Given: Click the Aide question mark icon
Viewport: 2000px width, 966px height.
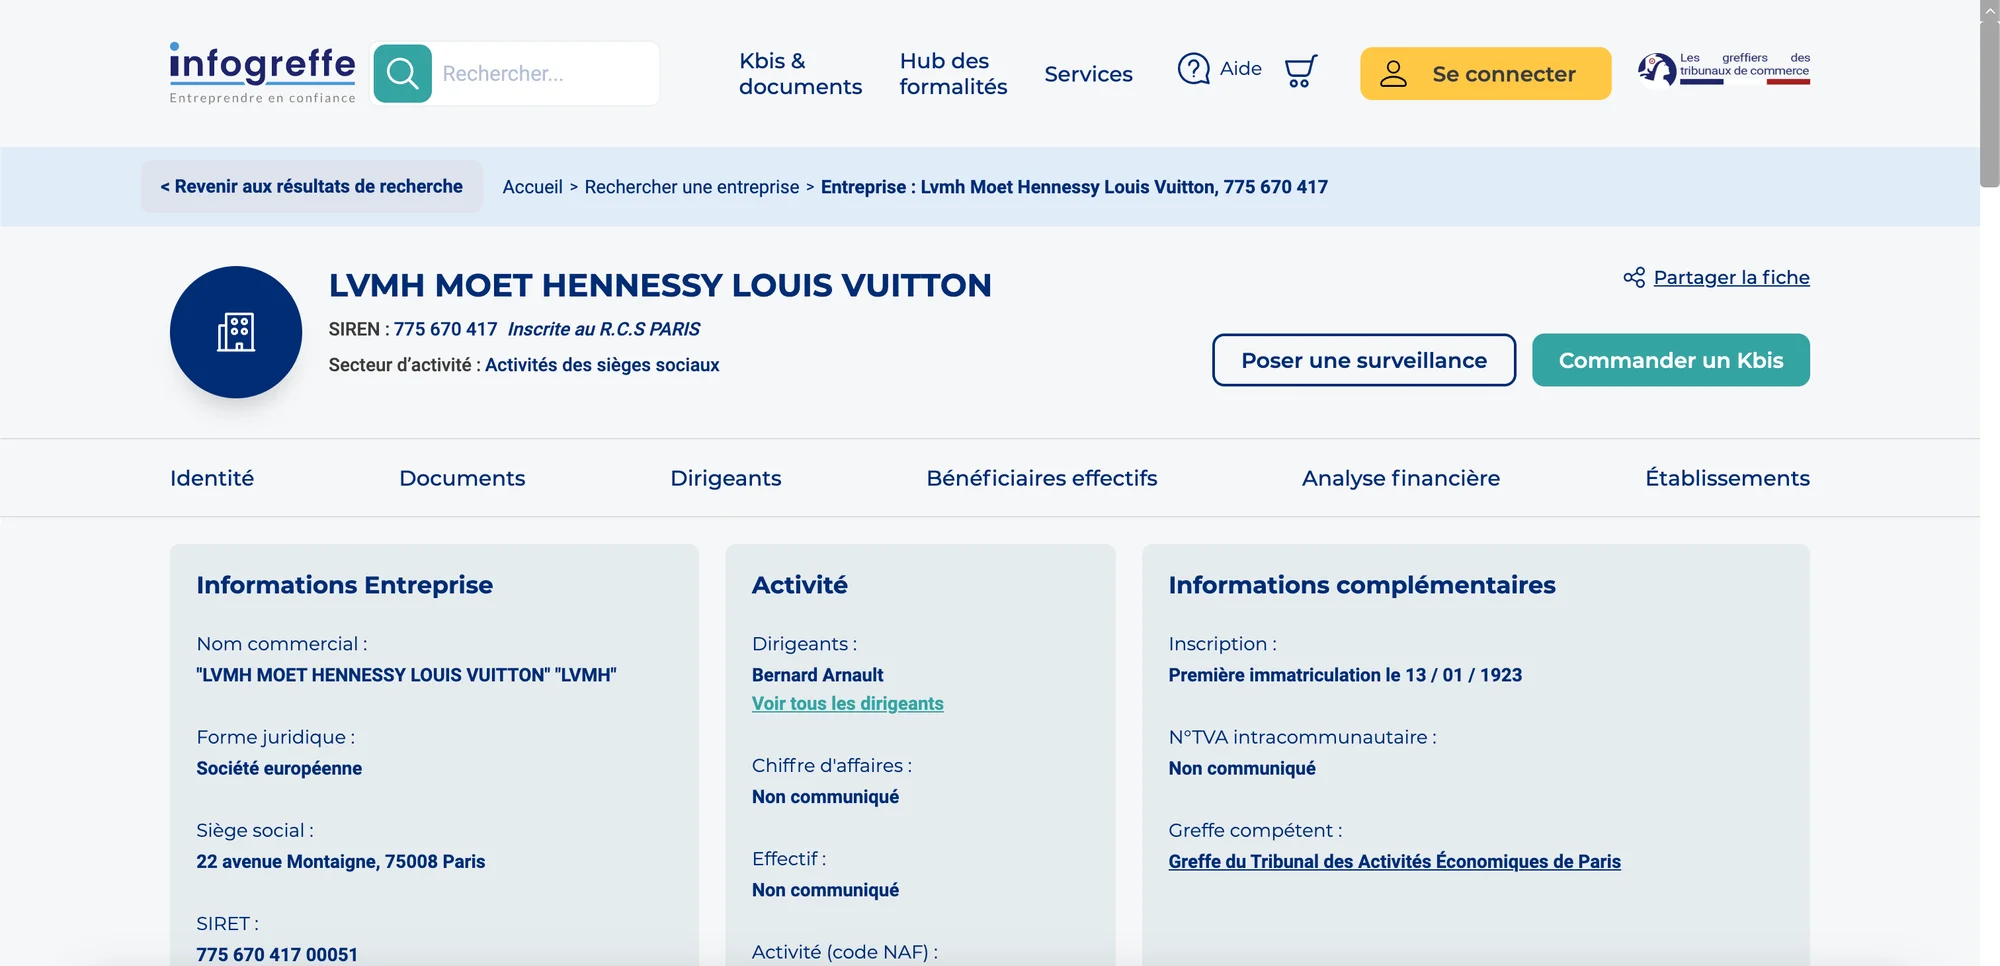Looking at the screenshot, I should pos(1194,69).
